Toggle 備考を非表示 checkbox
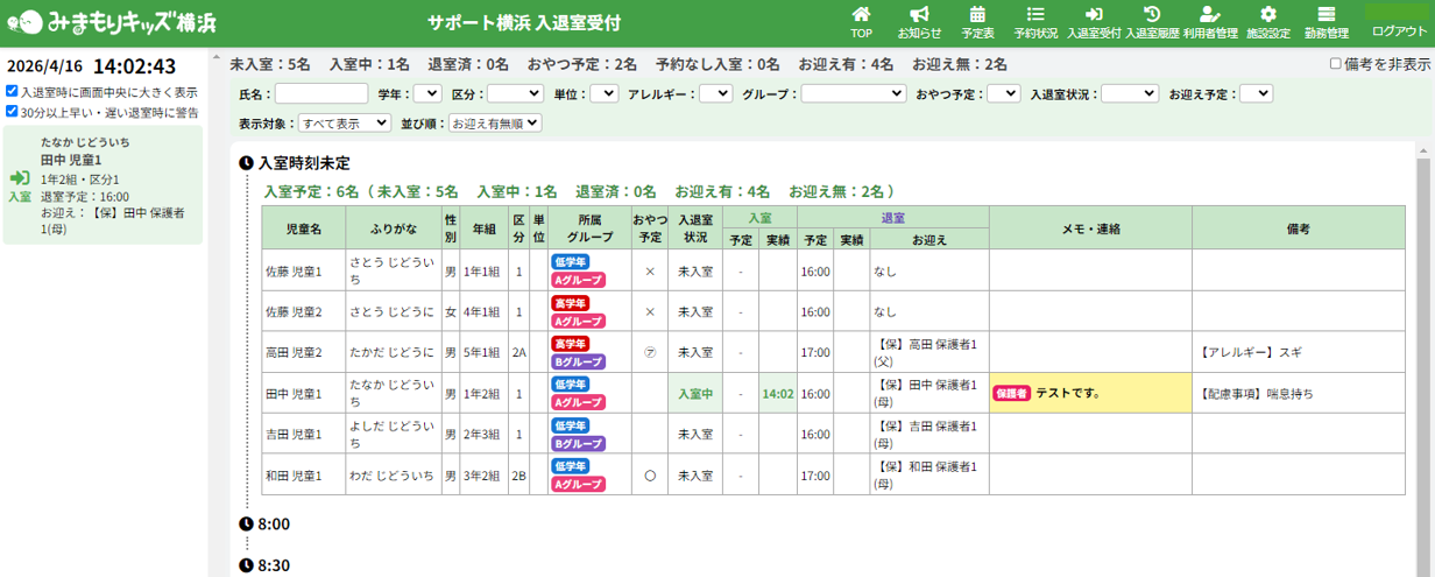The height and width of the screenshot is (577, 1435). 1335,64
